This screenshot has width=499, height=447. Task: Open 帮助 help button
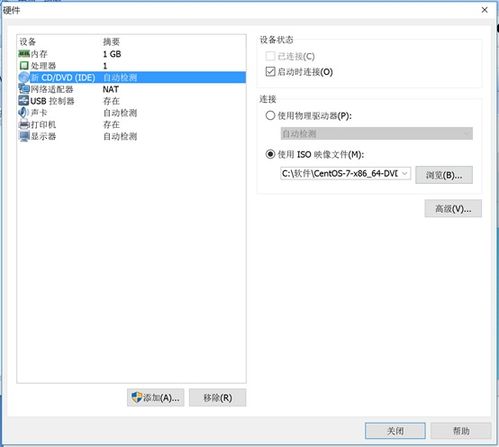point(461,431)
